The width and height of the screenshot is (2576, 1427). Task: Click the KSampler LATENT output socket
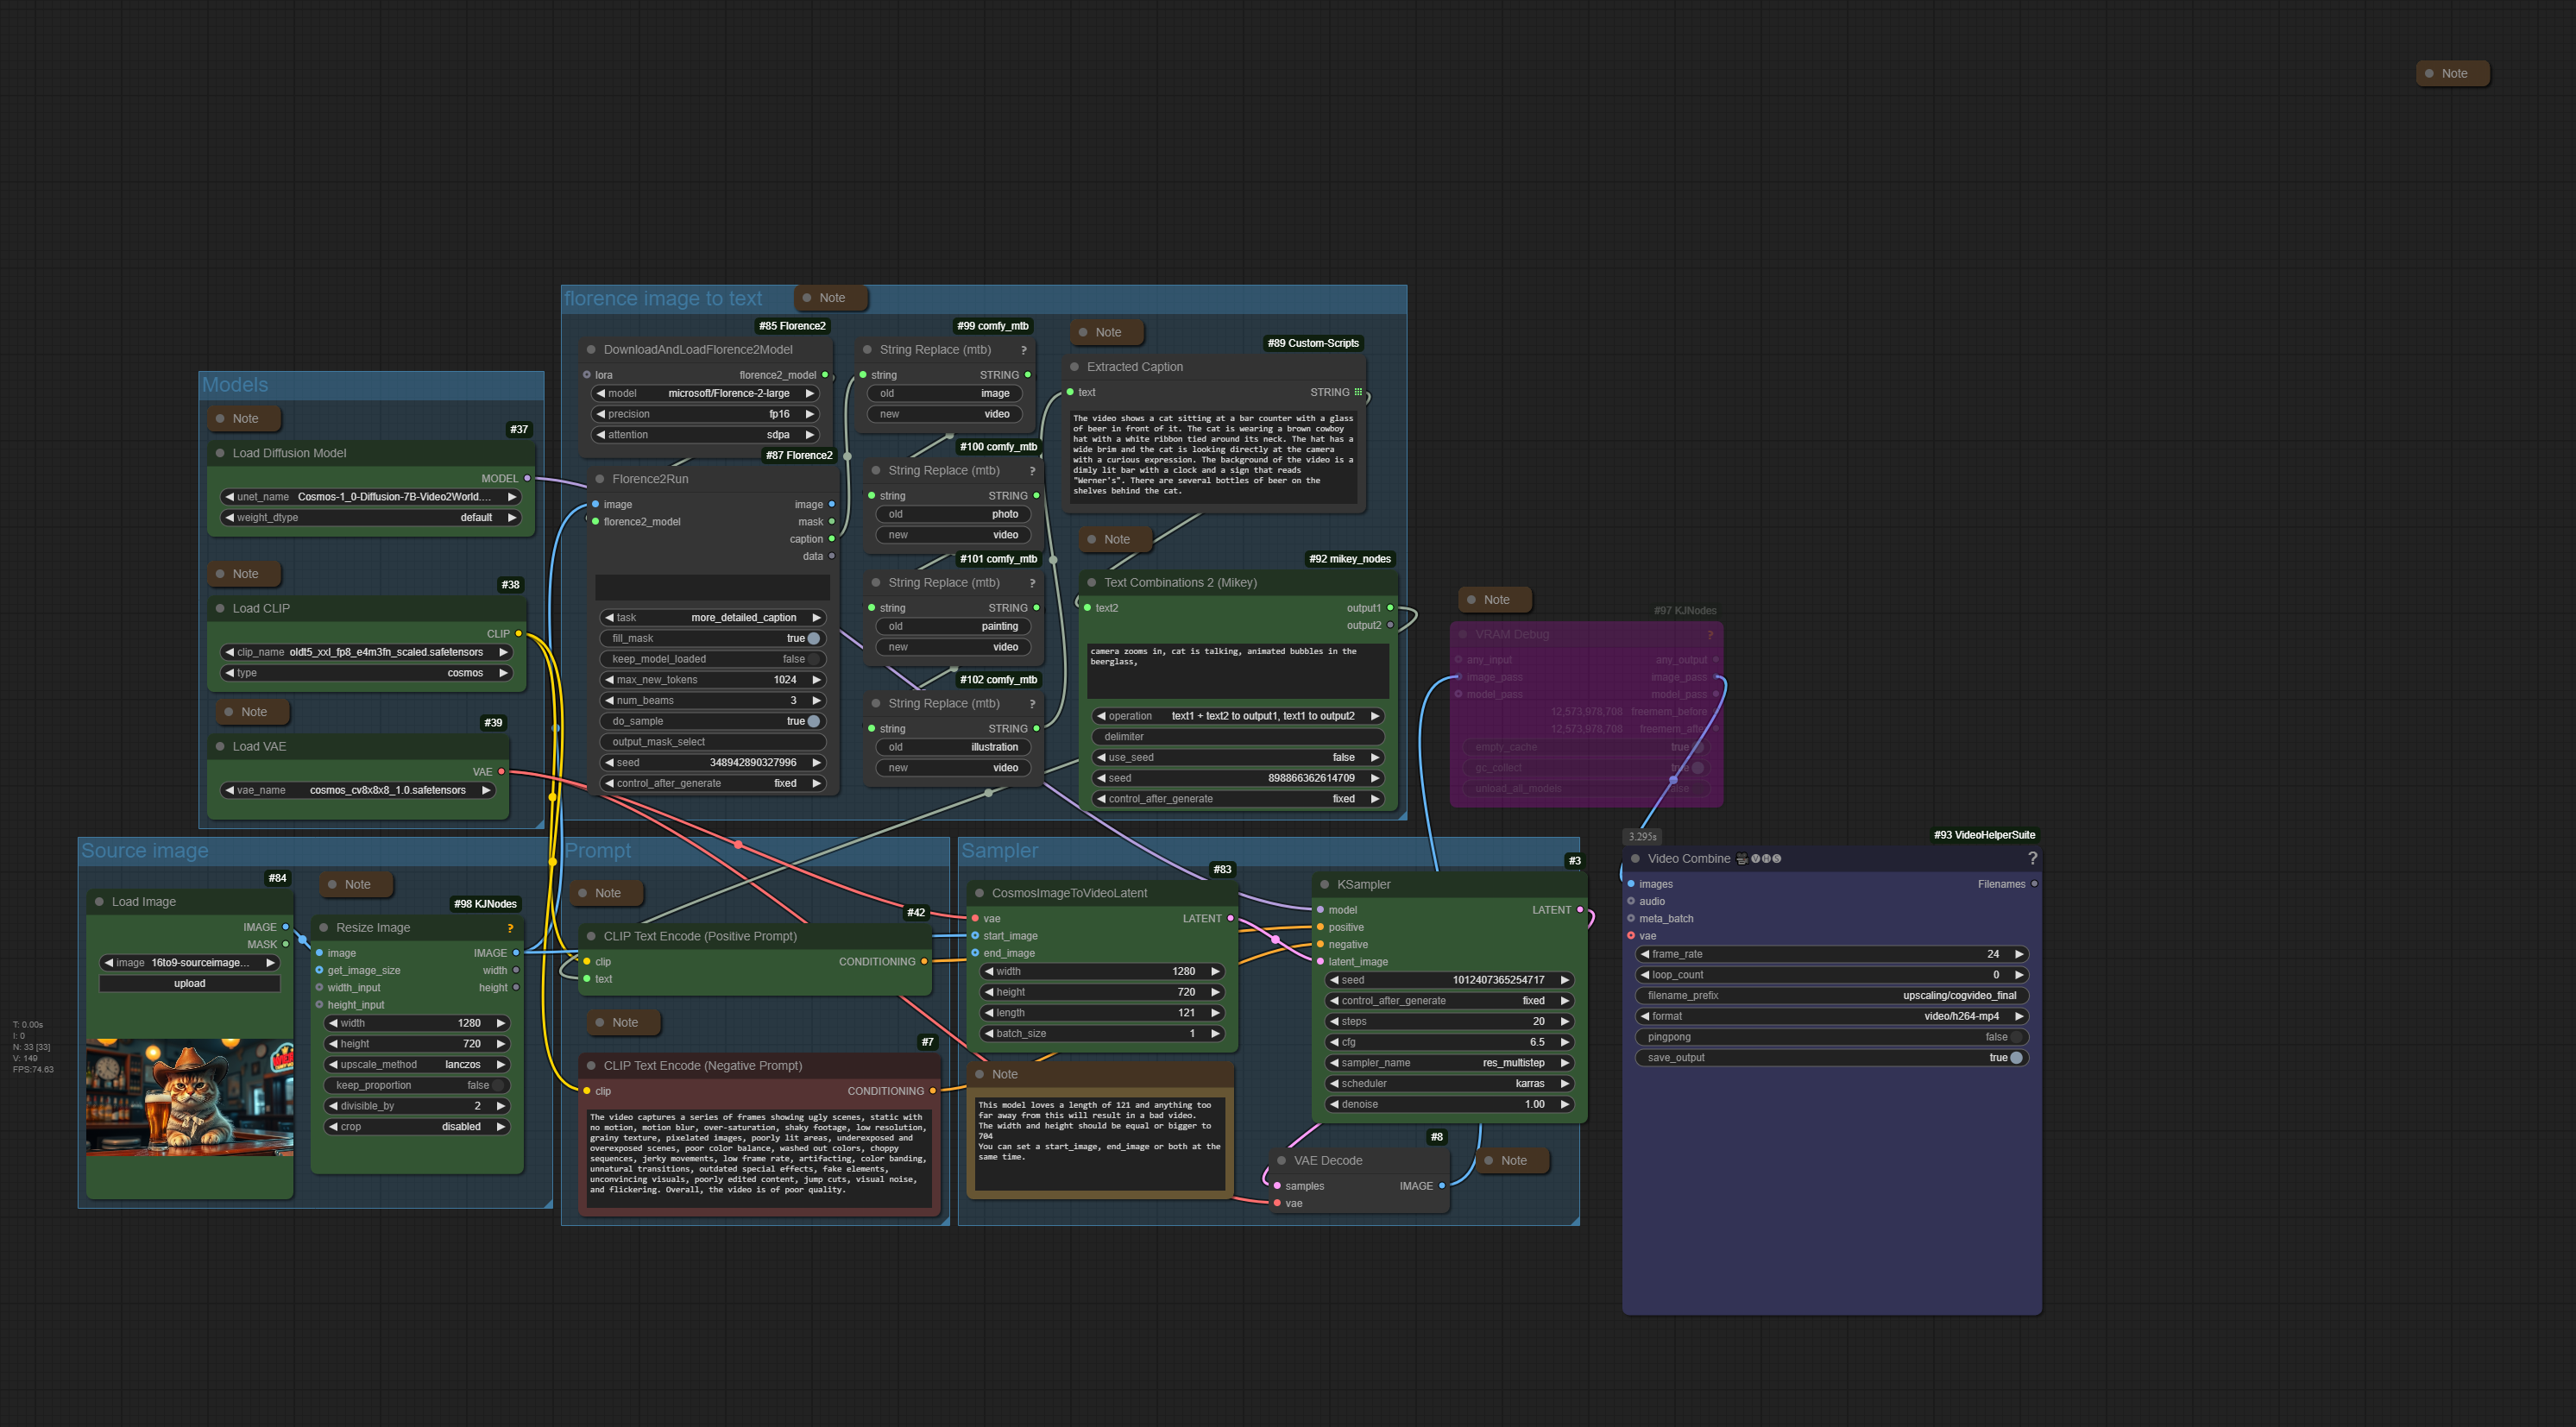1580,910
